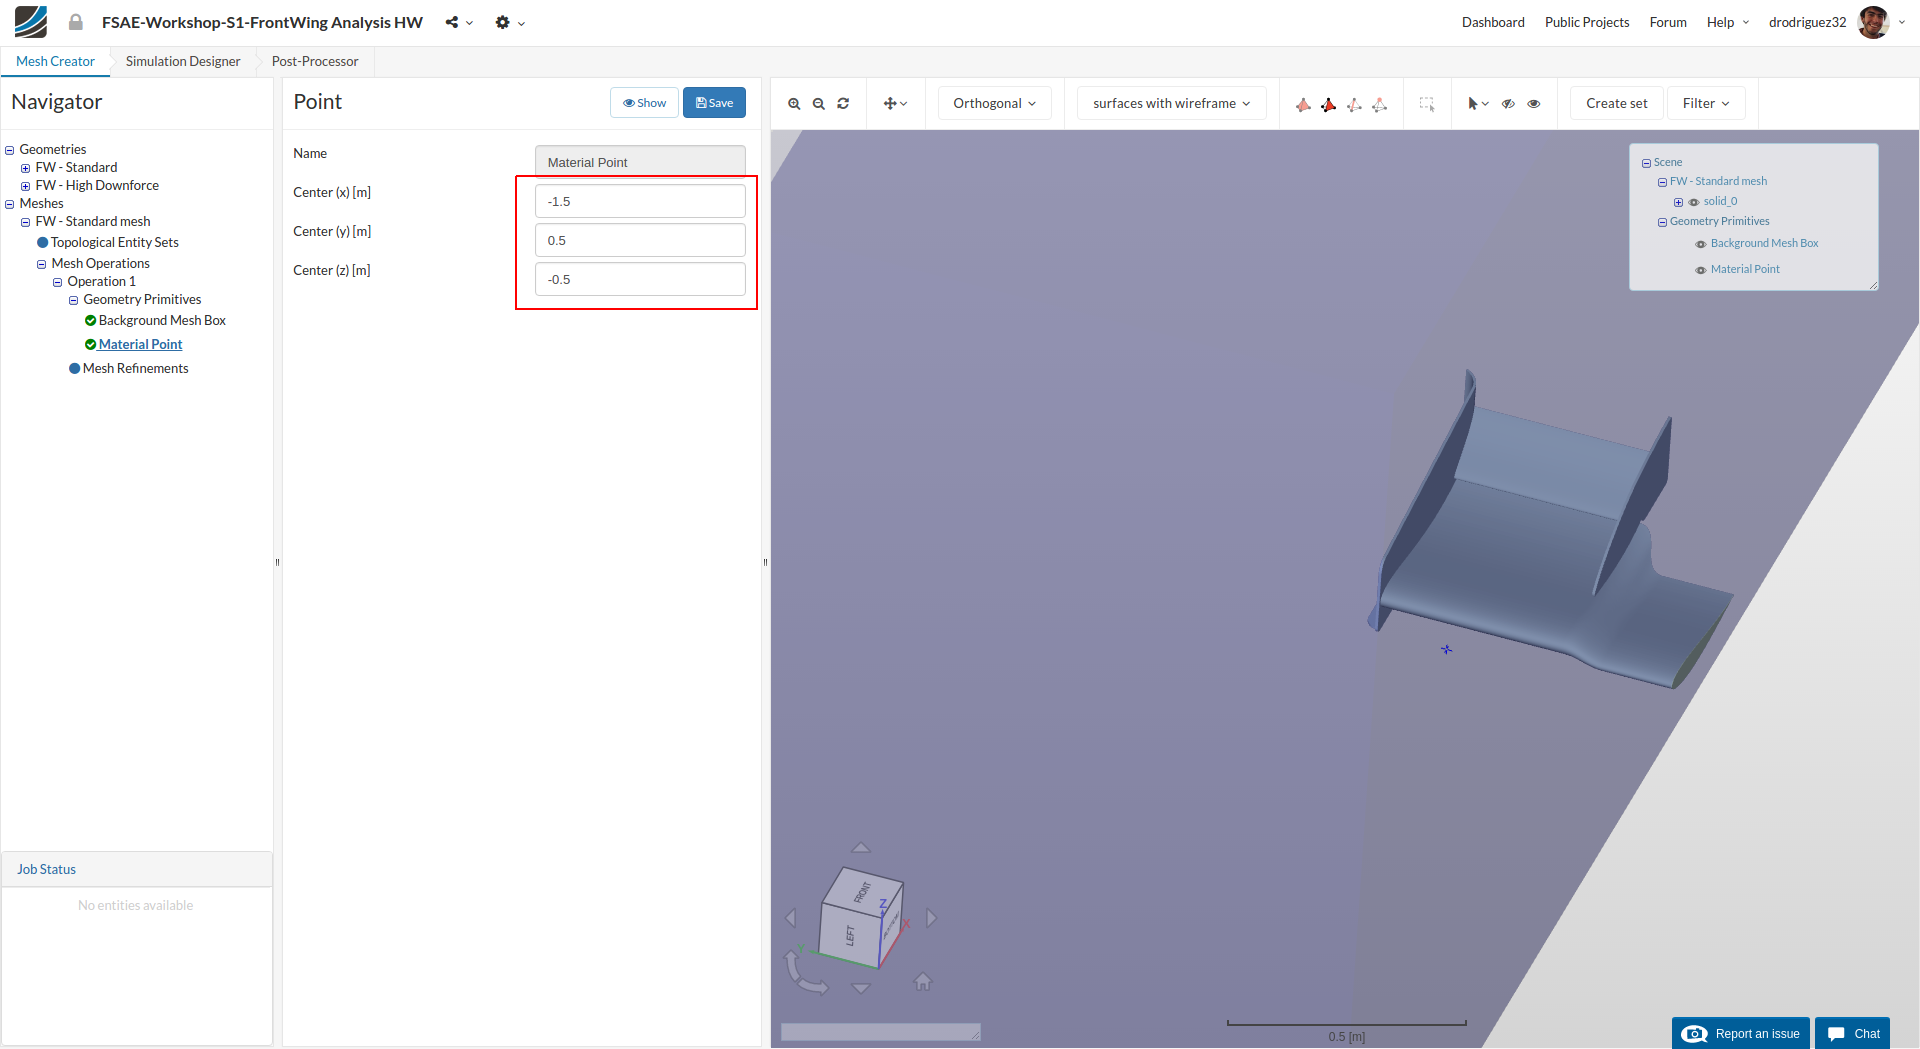This screenshot has width=1920, height=1049.
Task: Open the Orthogonal projection dropdown
Action: pos(994,103)
